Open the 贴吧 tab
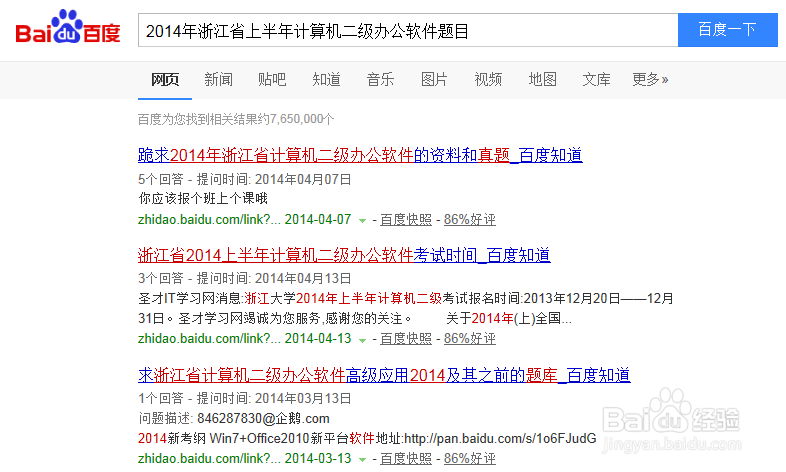786x472 pixels. pos(272,79)
